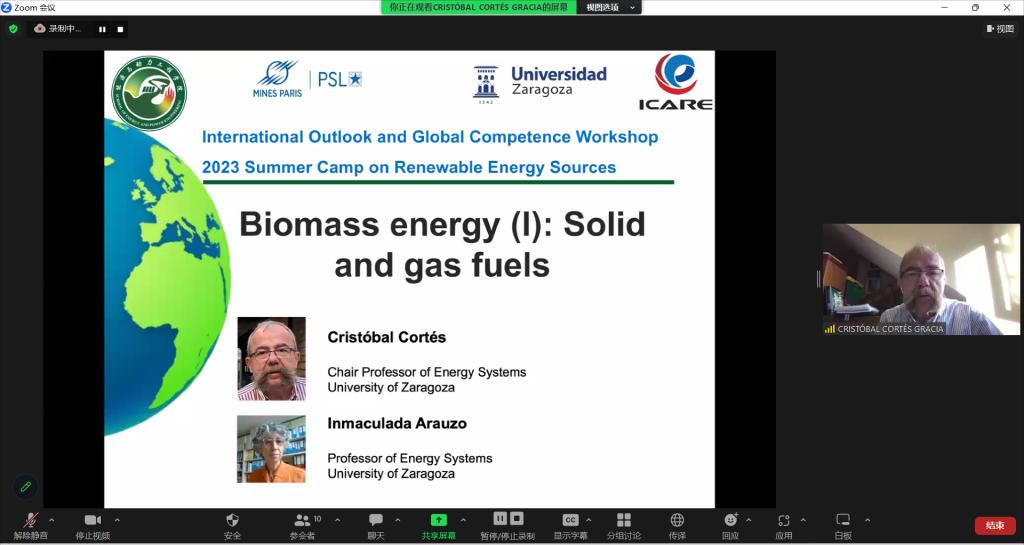Image resolution: width=1024 pixels, height=545 pixels.
Task: Expand video options arrow next to stop video
Action: [x=117, y=519]
